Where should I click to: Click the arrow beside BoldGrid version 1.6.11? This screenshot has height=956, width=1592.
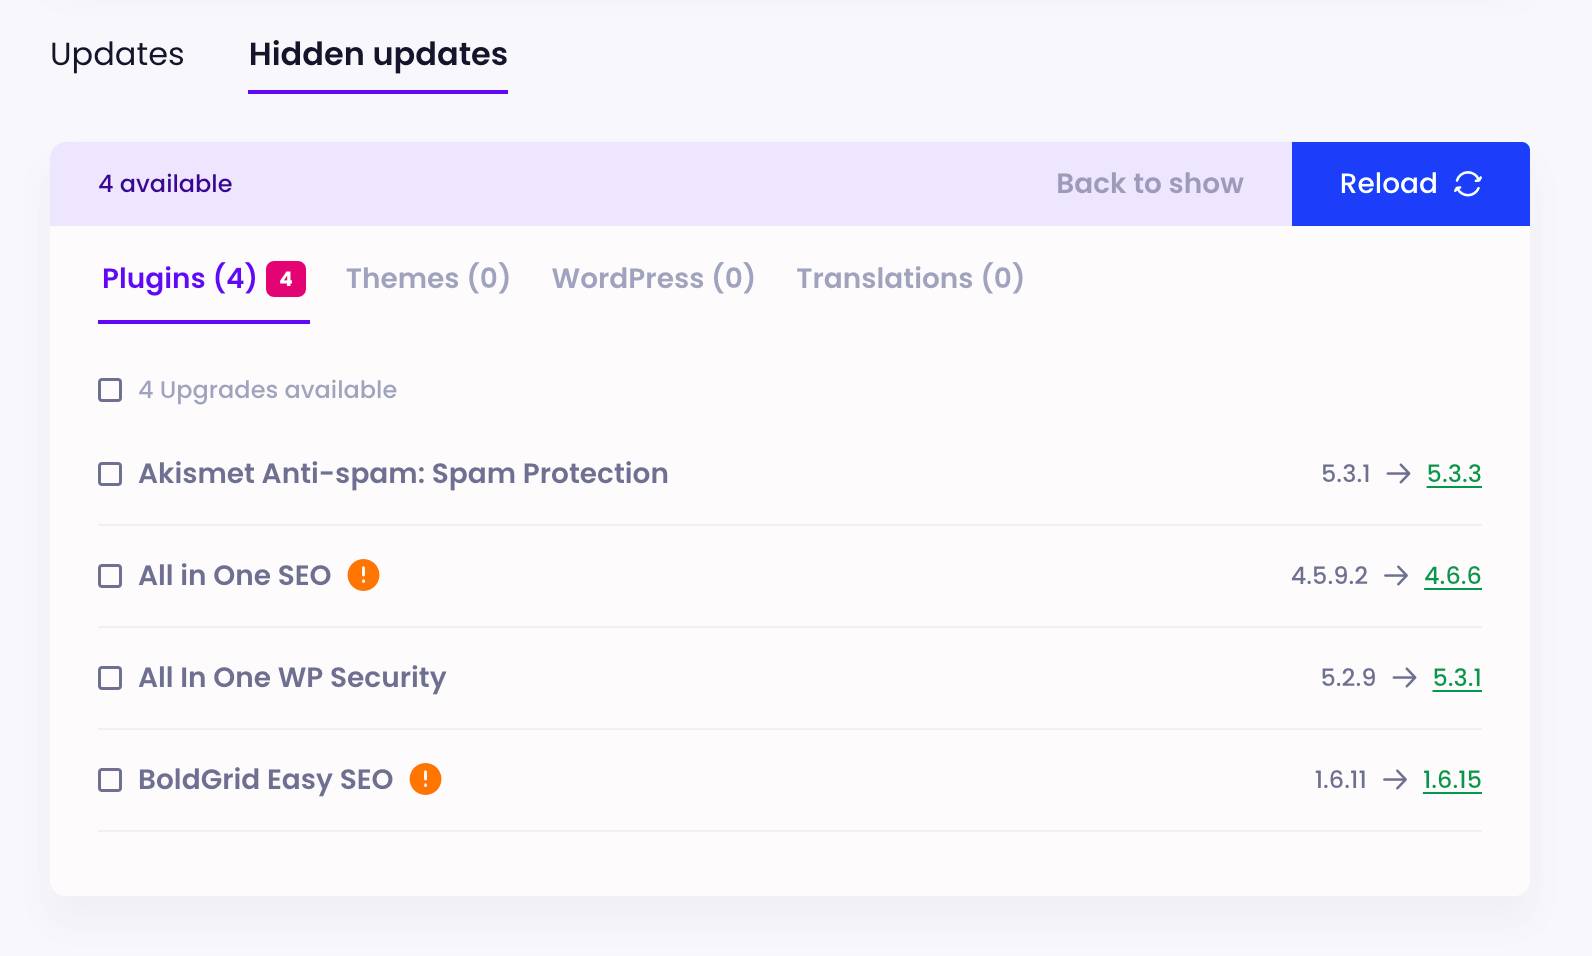(x=1395, y=780)
